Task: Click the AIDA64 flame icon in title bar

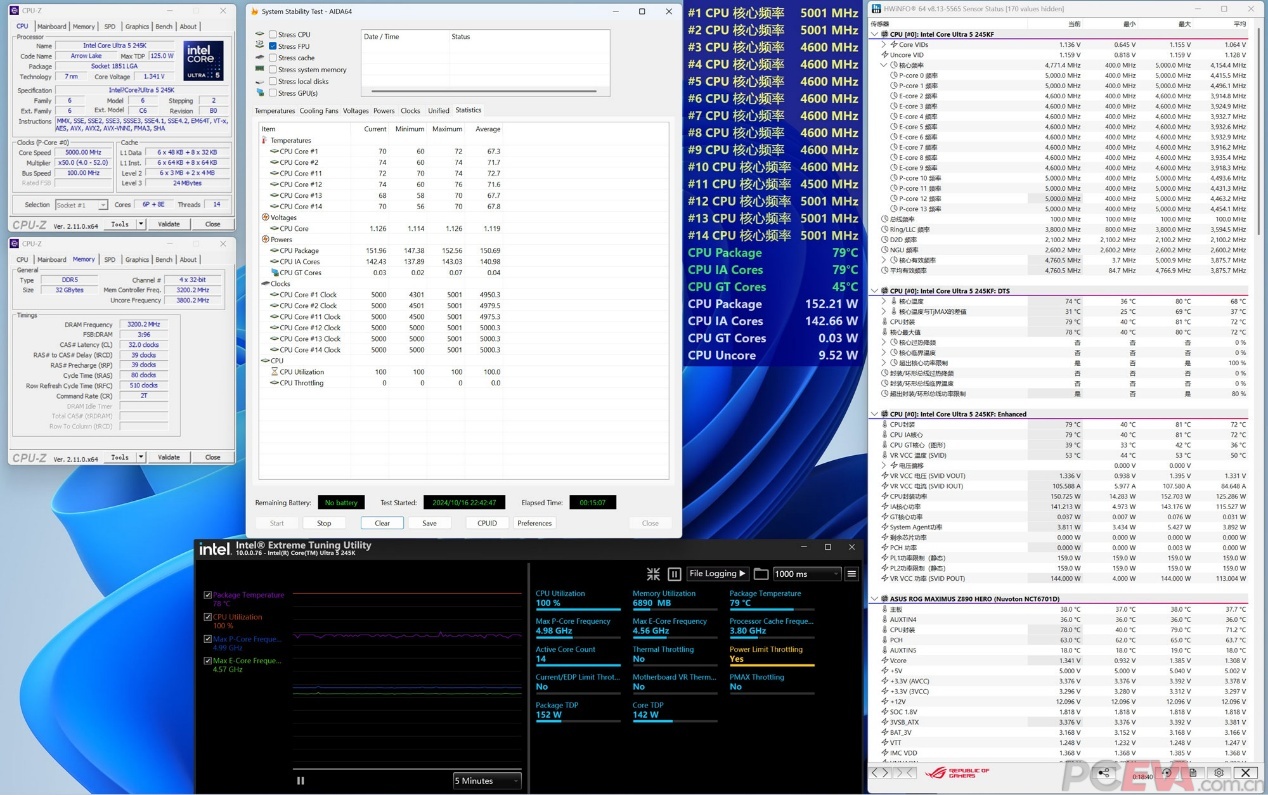Action: (x=253, y=11)
